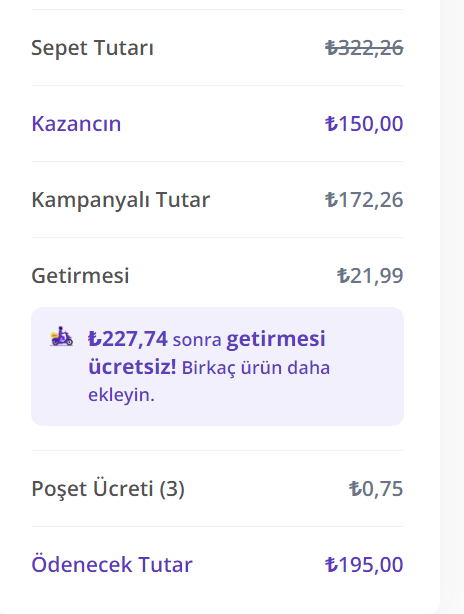Click the ₺172,26 campaign total

(364, 200)
